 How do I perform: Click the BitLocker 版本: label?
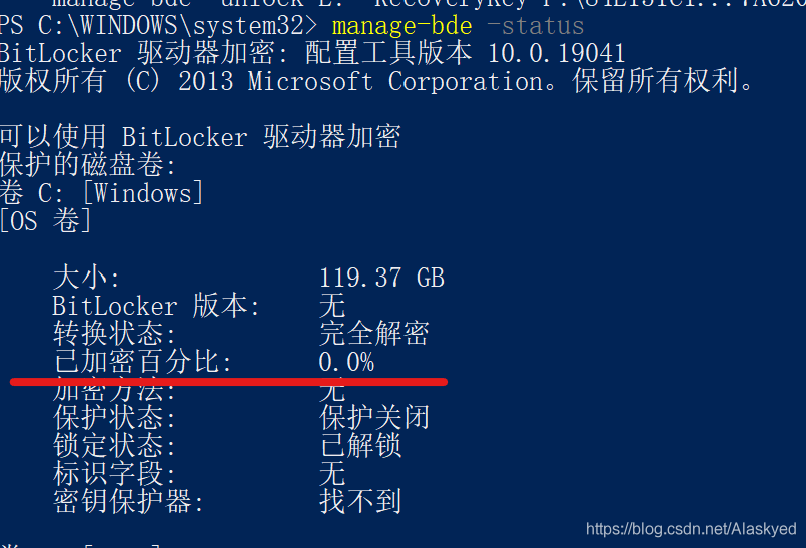click(156, 306)
